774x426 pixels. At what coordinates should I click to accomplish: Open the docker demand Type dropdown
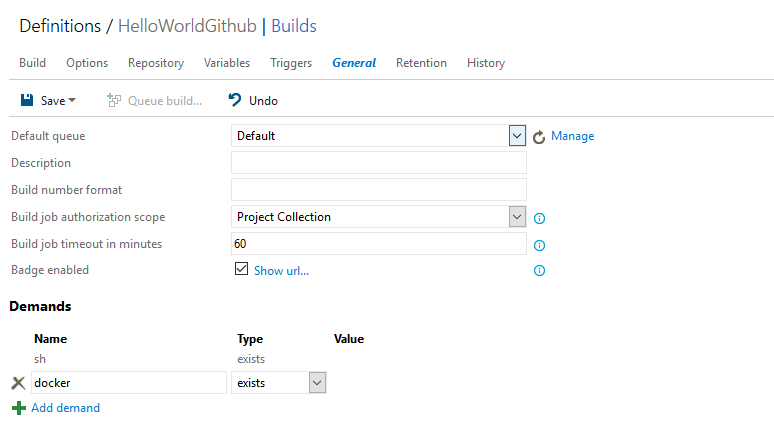(x=317, y=383)
